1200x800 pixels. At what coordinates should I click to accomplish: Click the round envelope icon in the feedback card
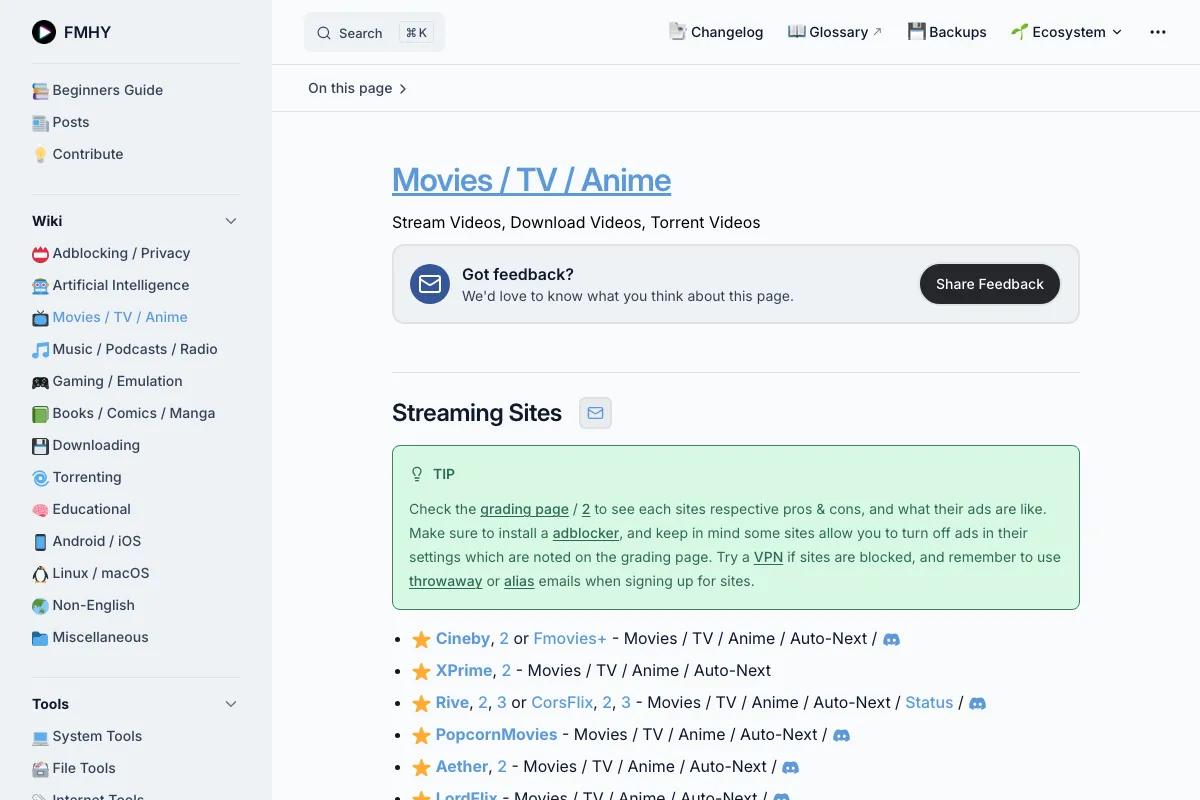pyautogui.click(x=430, y=284)
